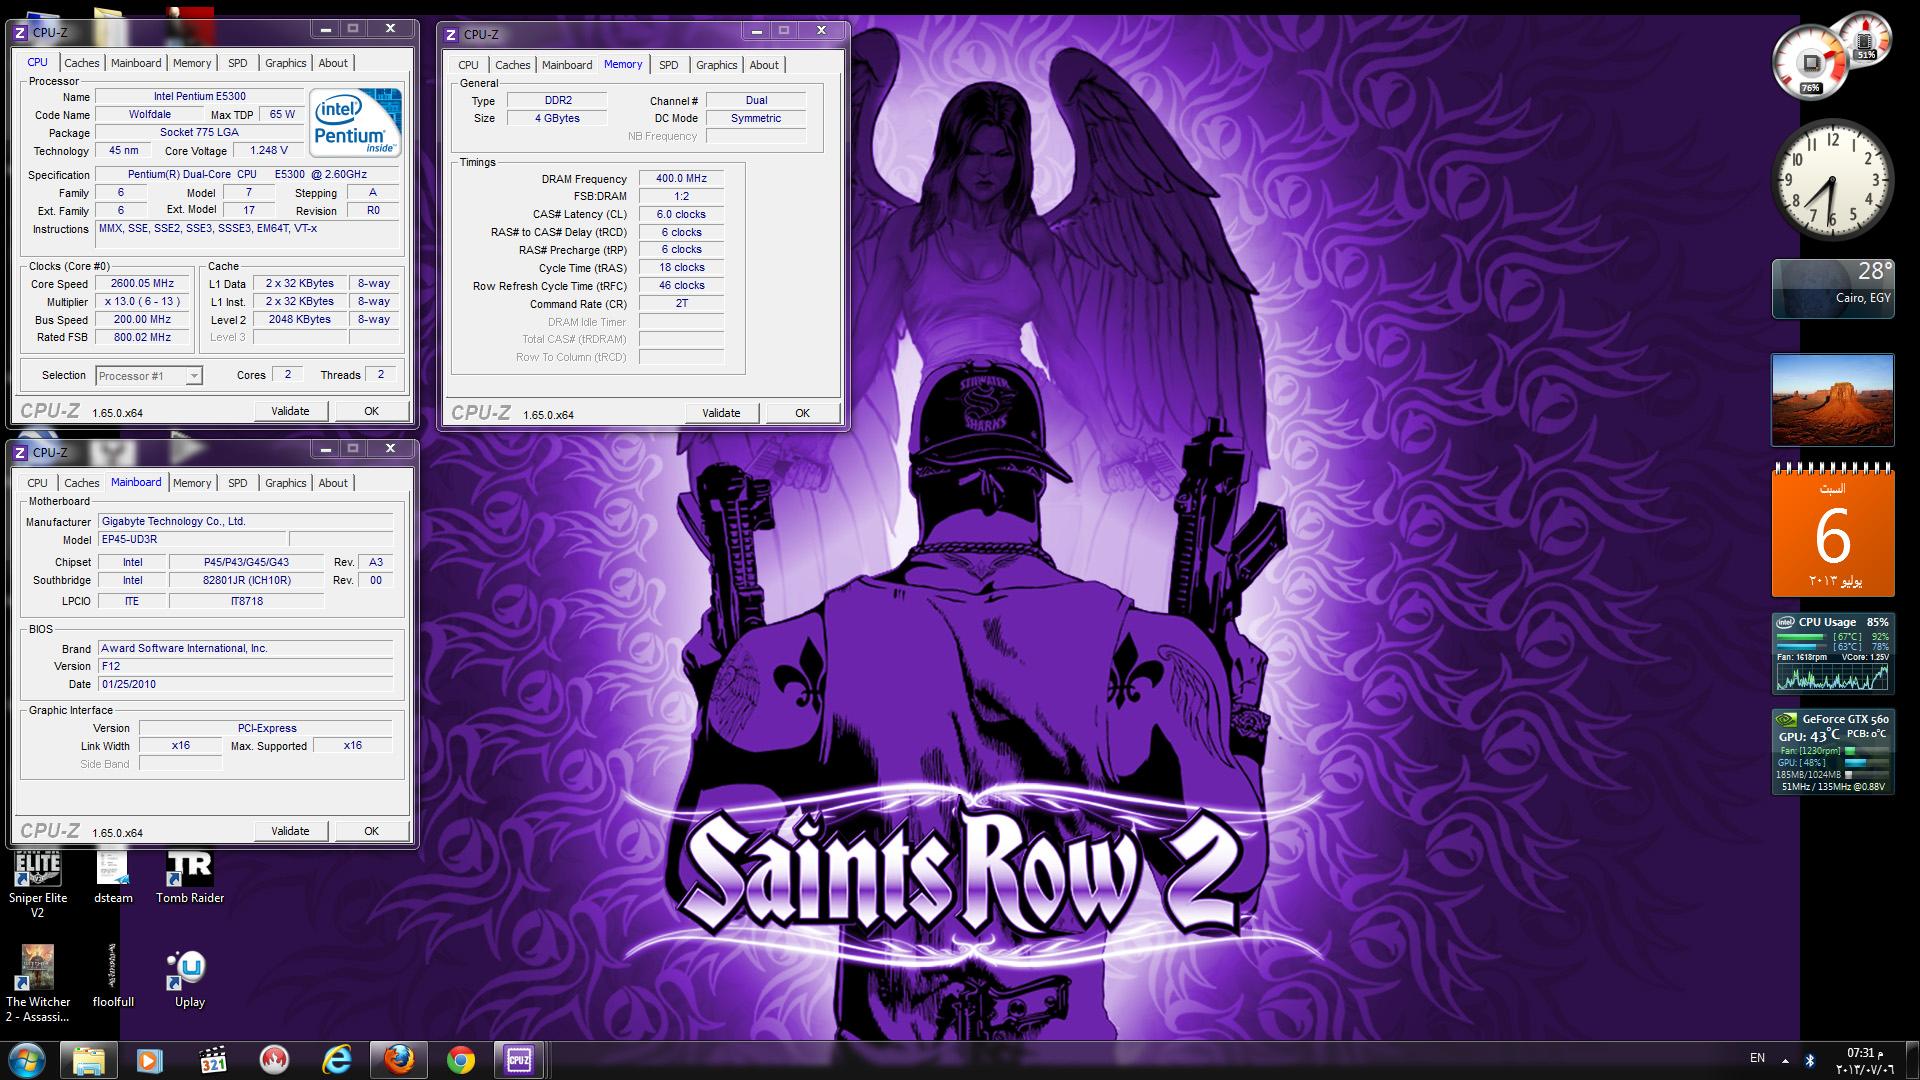Click the orange calendar gadget
This screenshot has width=1920, height=1080.
click(x=1832, y=530)
